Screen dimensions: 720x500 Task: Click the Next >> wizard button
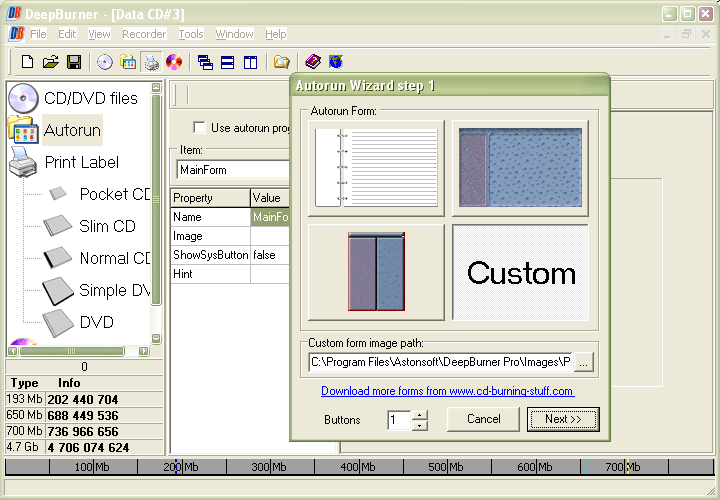click(x=563, y=419)
